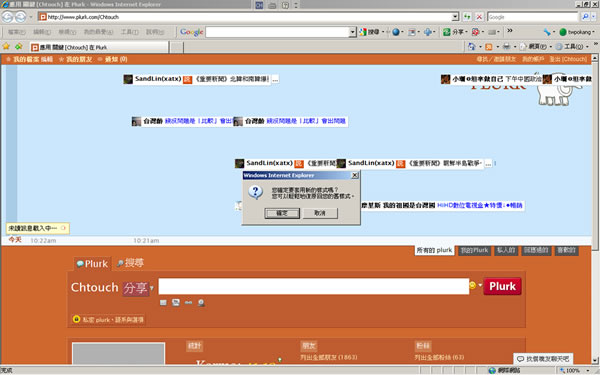Open the 工具(O) Tools command bar dropdown
This screenshot has height=375, width=600.
(x=571, y=47)
